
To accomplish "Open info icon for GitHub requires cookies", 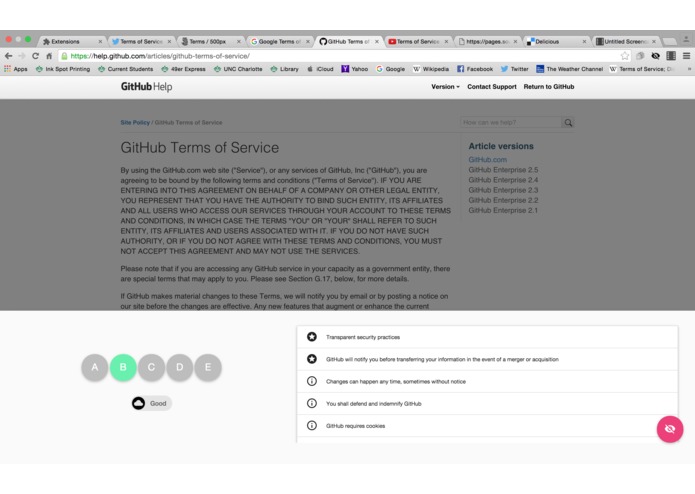I will click(312, 425).
